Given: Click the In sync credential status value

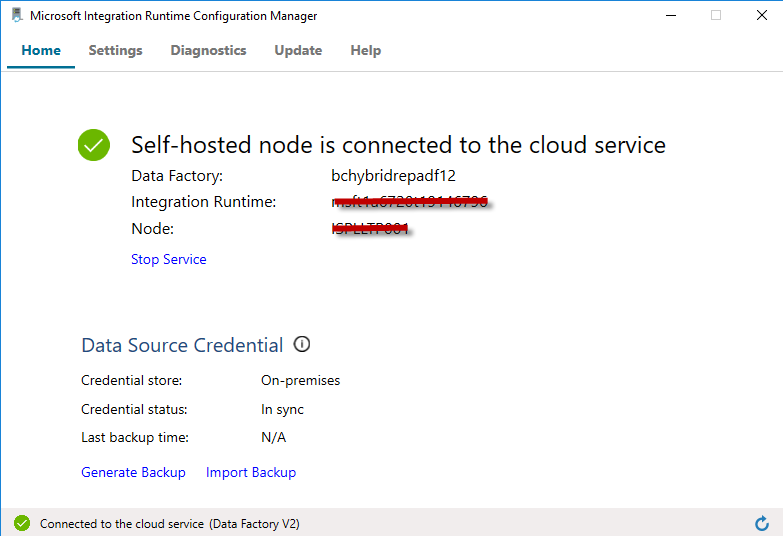Looking at the screenshot, I should (282, 409).
